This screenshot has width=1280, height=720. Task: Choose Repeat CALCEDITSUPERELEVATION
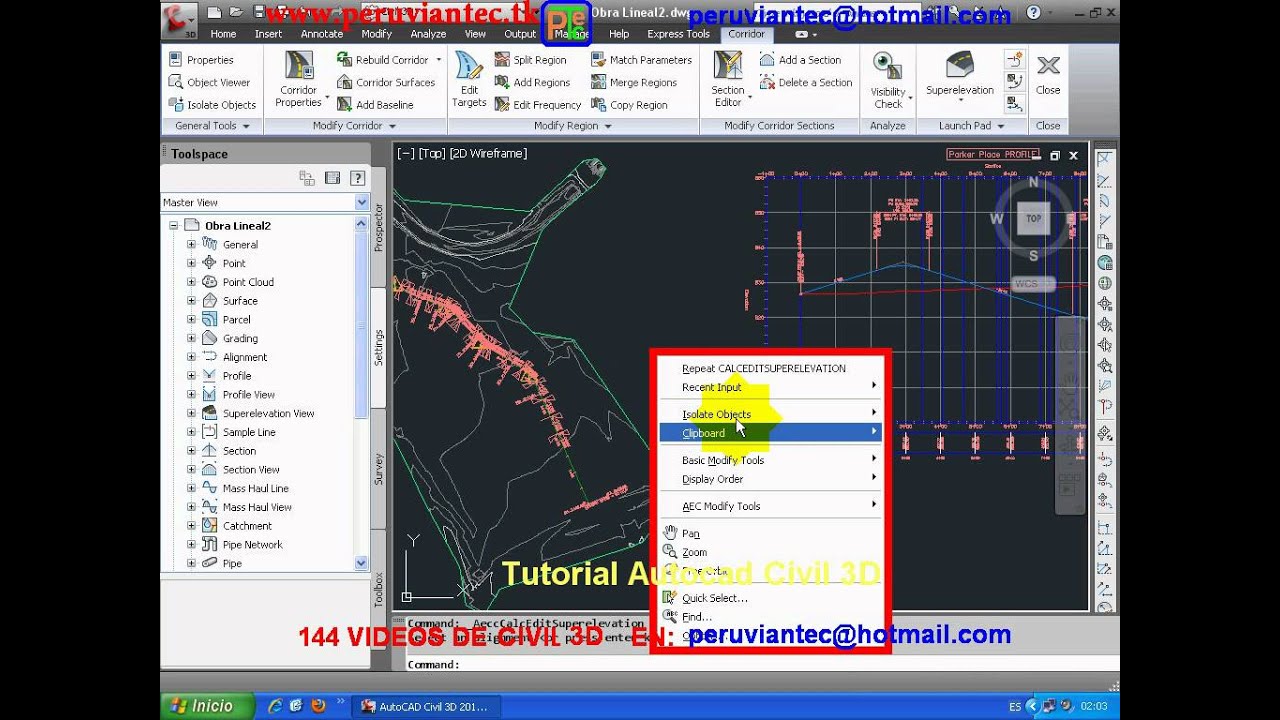pyautogui.click(x=764, y=368)
